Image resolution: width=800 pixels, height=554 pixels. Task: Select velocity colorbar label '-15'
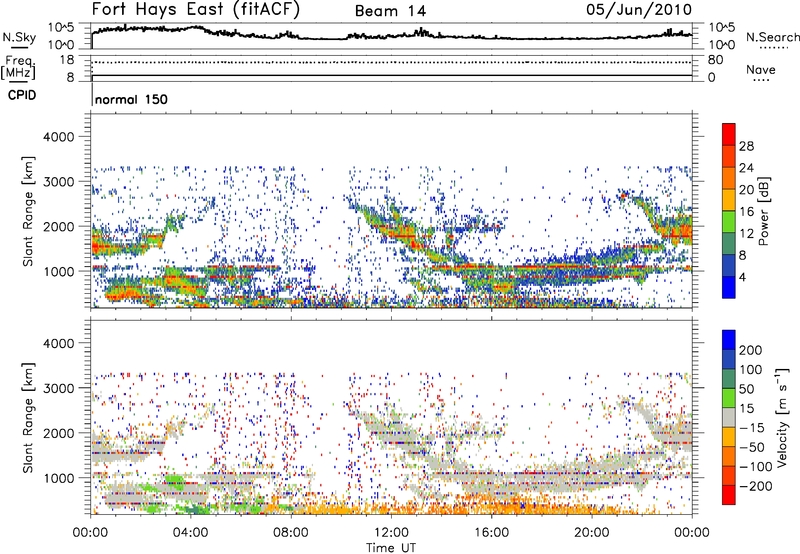[x=752, y=428]
